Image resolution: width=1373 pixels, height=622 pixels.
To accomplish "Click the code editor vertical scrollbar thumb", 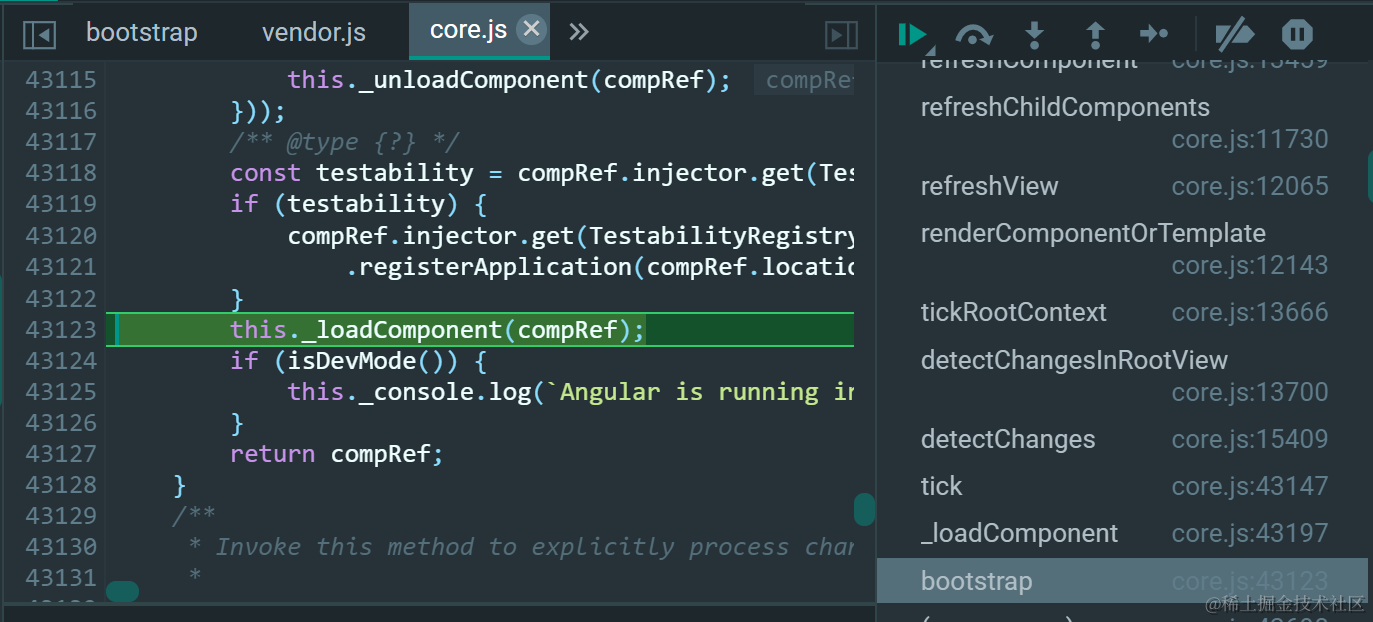I will pos(864,509).
